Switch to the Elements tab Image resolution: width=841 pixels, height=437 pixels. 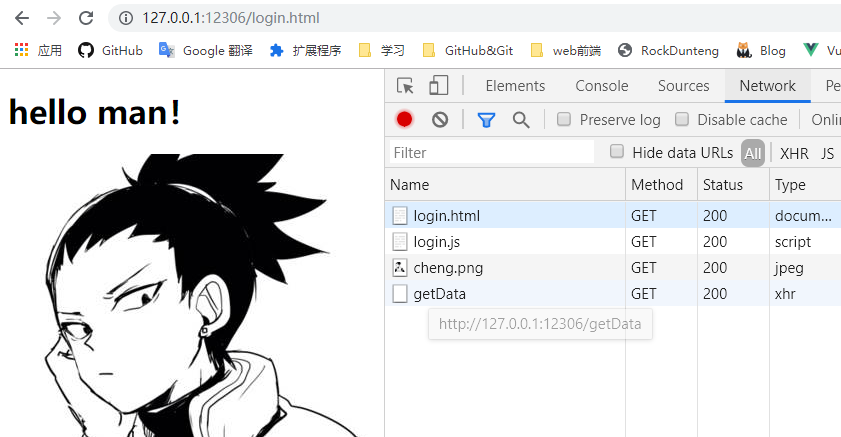coord(515,86)
